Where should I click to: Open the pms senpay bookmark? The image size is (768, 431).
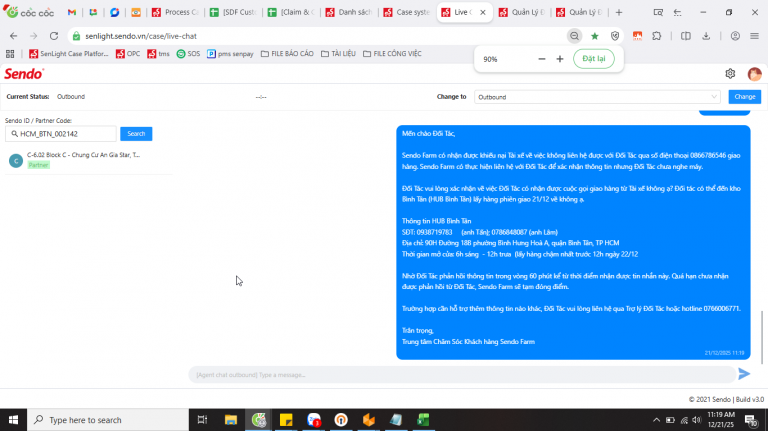[230, 54]
